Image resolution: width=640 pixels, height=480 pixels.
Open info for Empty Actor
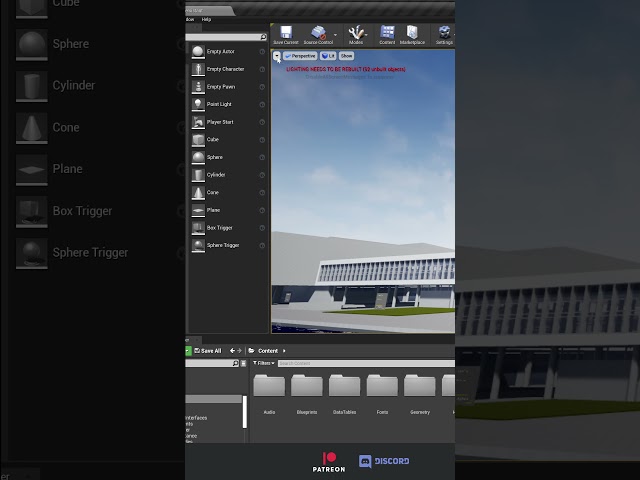(262, 51)
